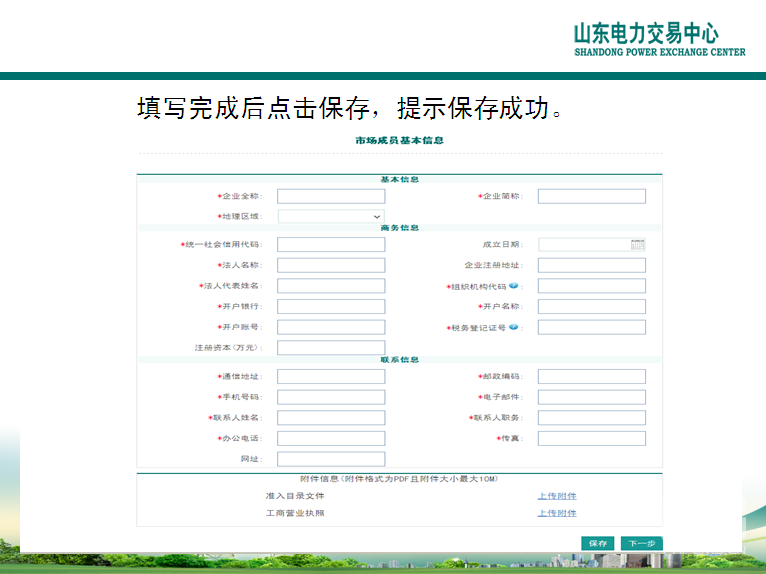Image resolution: width=766 pixels, height=574 pixels.
Task: Upload attachment for 工商营业执照
Action: pyautogui.click(x=557, y=513)
